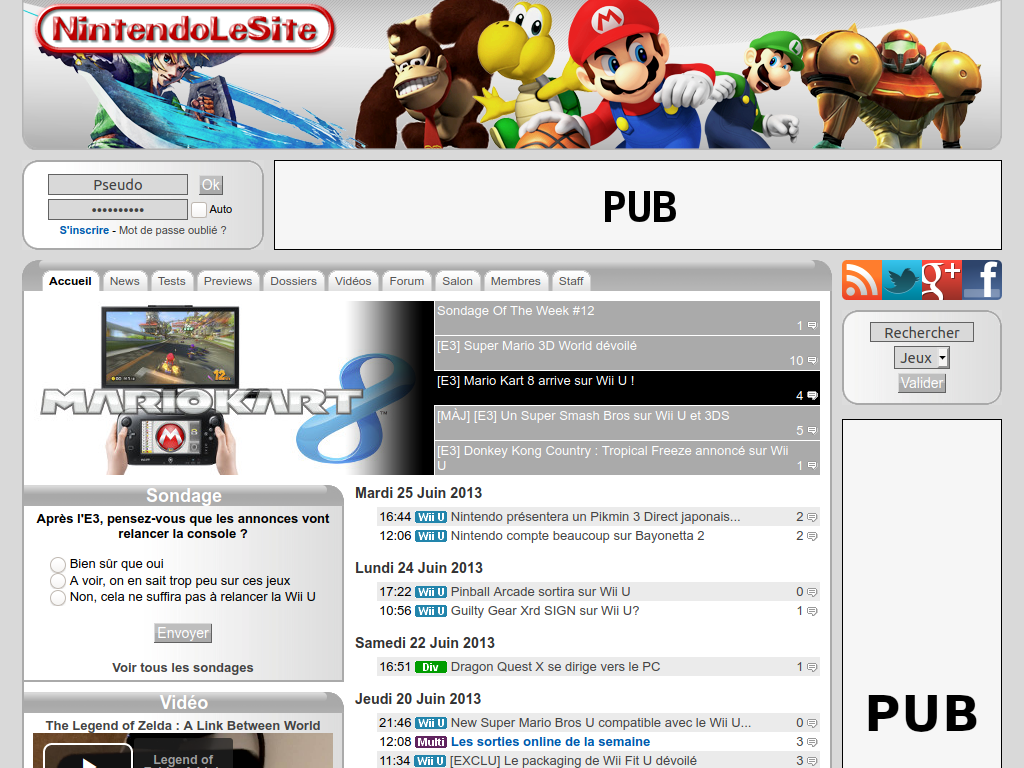Screen dimensions: 1024x768
Task: Open the Vidéos tab
Action: (353, 281)
